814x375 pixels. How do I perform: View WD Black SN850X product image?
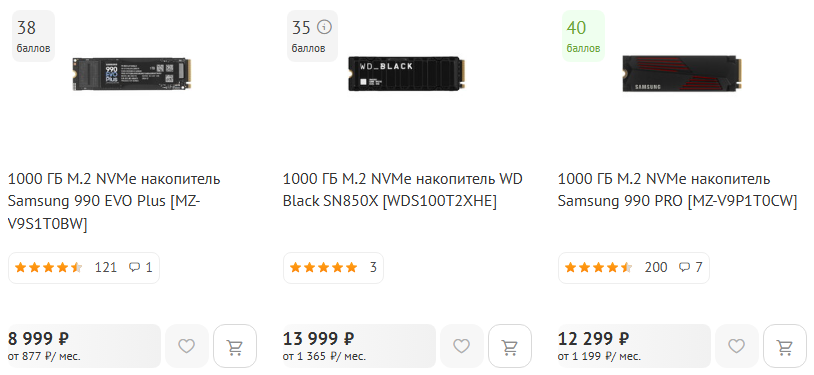click(x=406, y=74)
